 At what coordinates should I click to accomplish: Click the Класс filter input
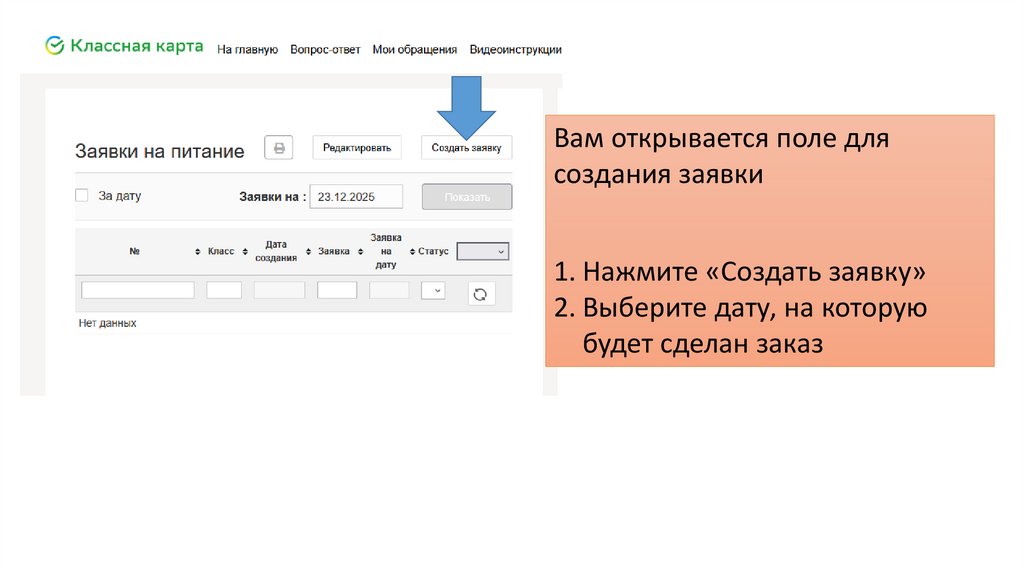click(x=224, y=290)
